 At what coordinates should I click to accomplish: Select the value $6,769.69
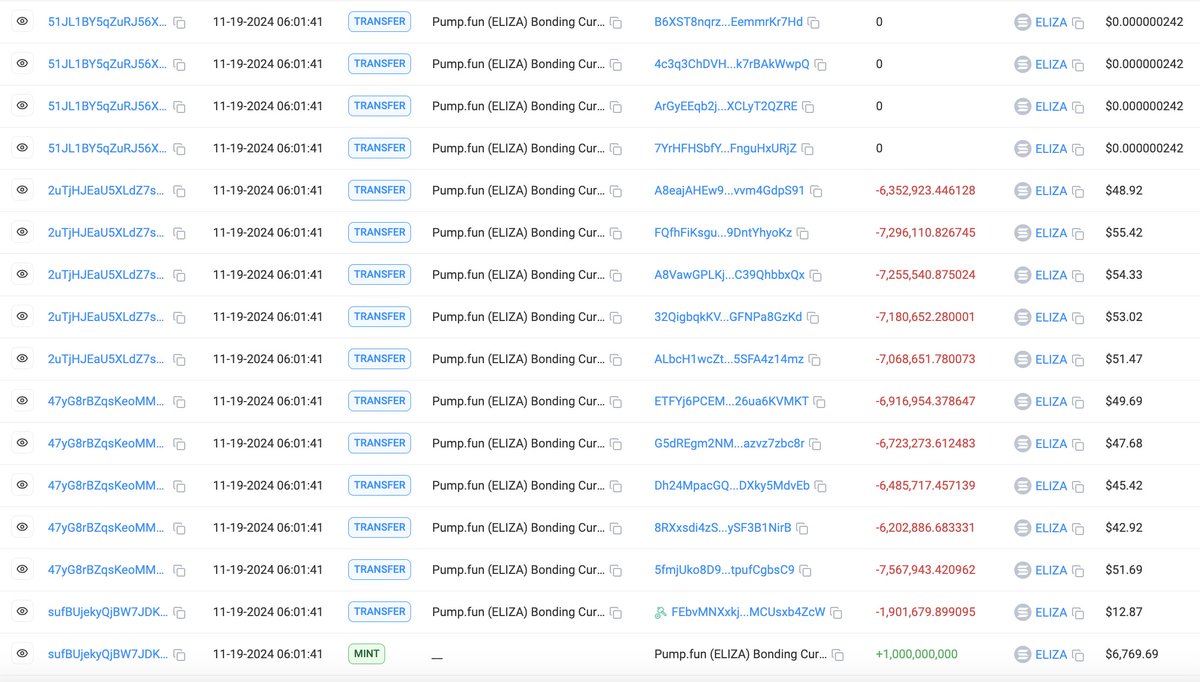pyautogui.click(x=1132, y=654)
